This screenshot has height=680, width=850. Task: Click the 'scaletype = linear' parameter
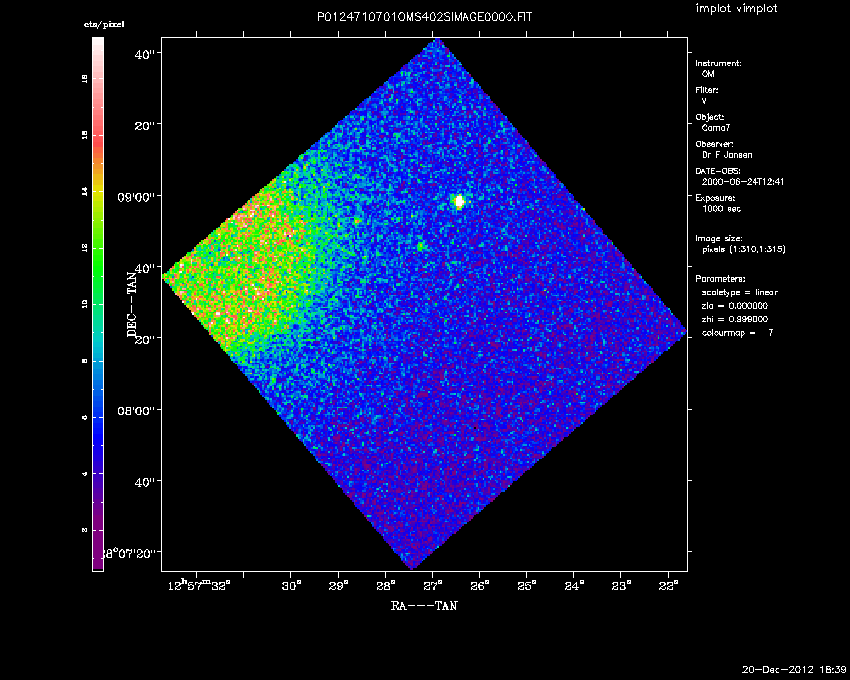pyautogui.click(x=739, y=292)
